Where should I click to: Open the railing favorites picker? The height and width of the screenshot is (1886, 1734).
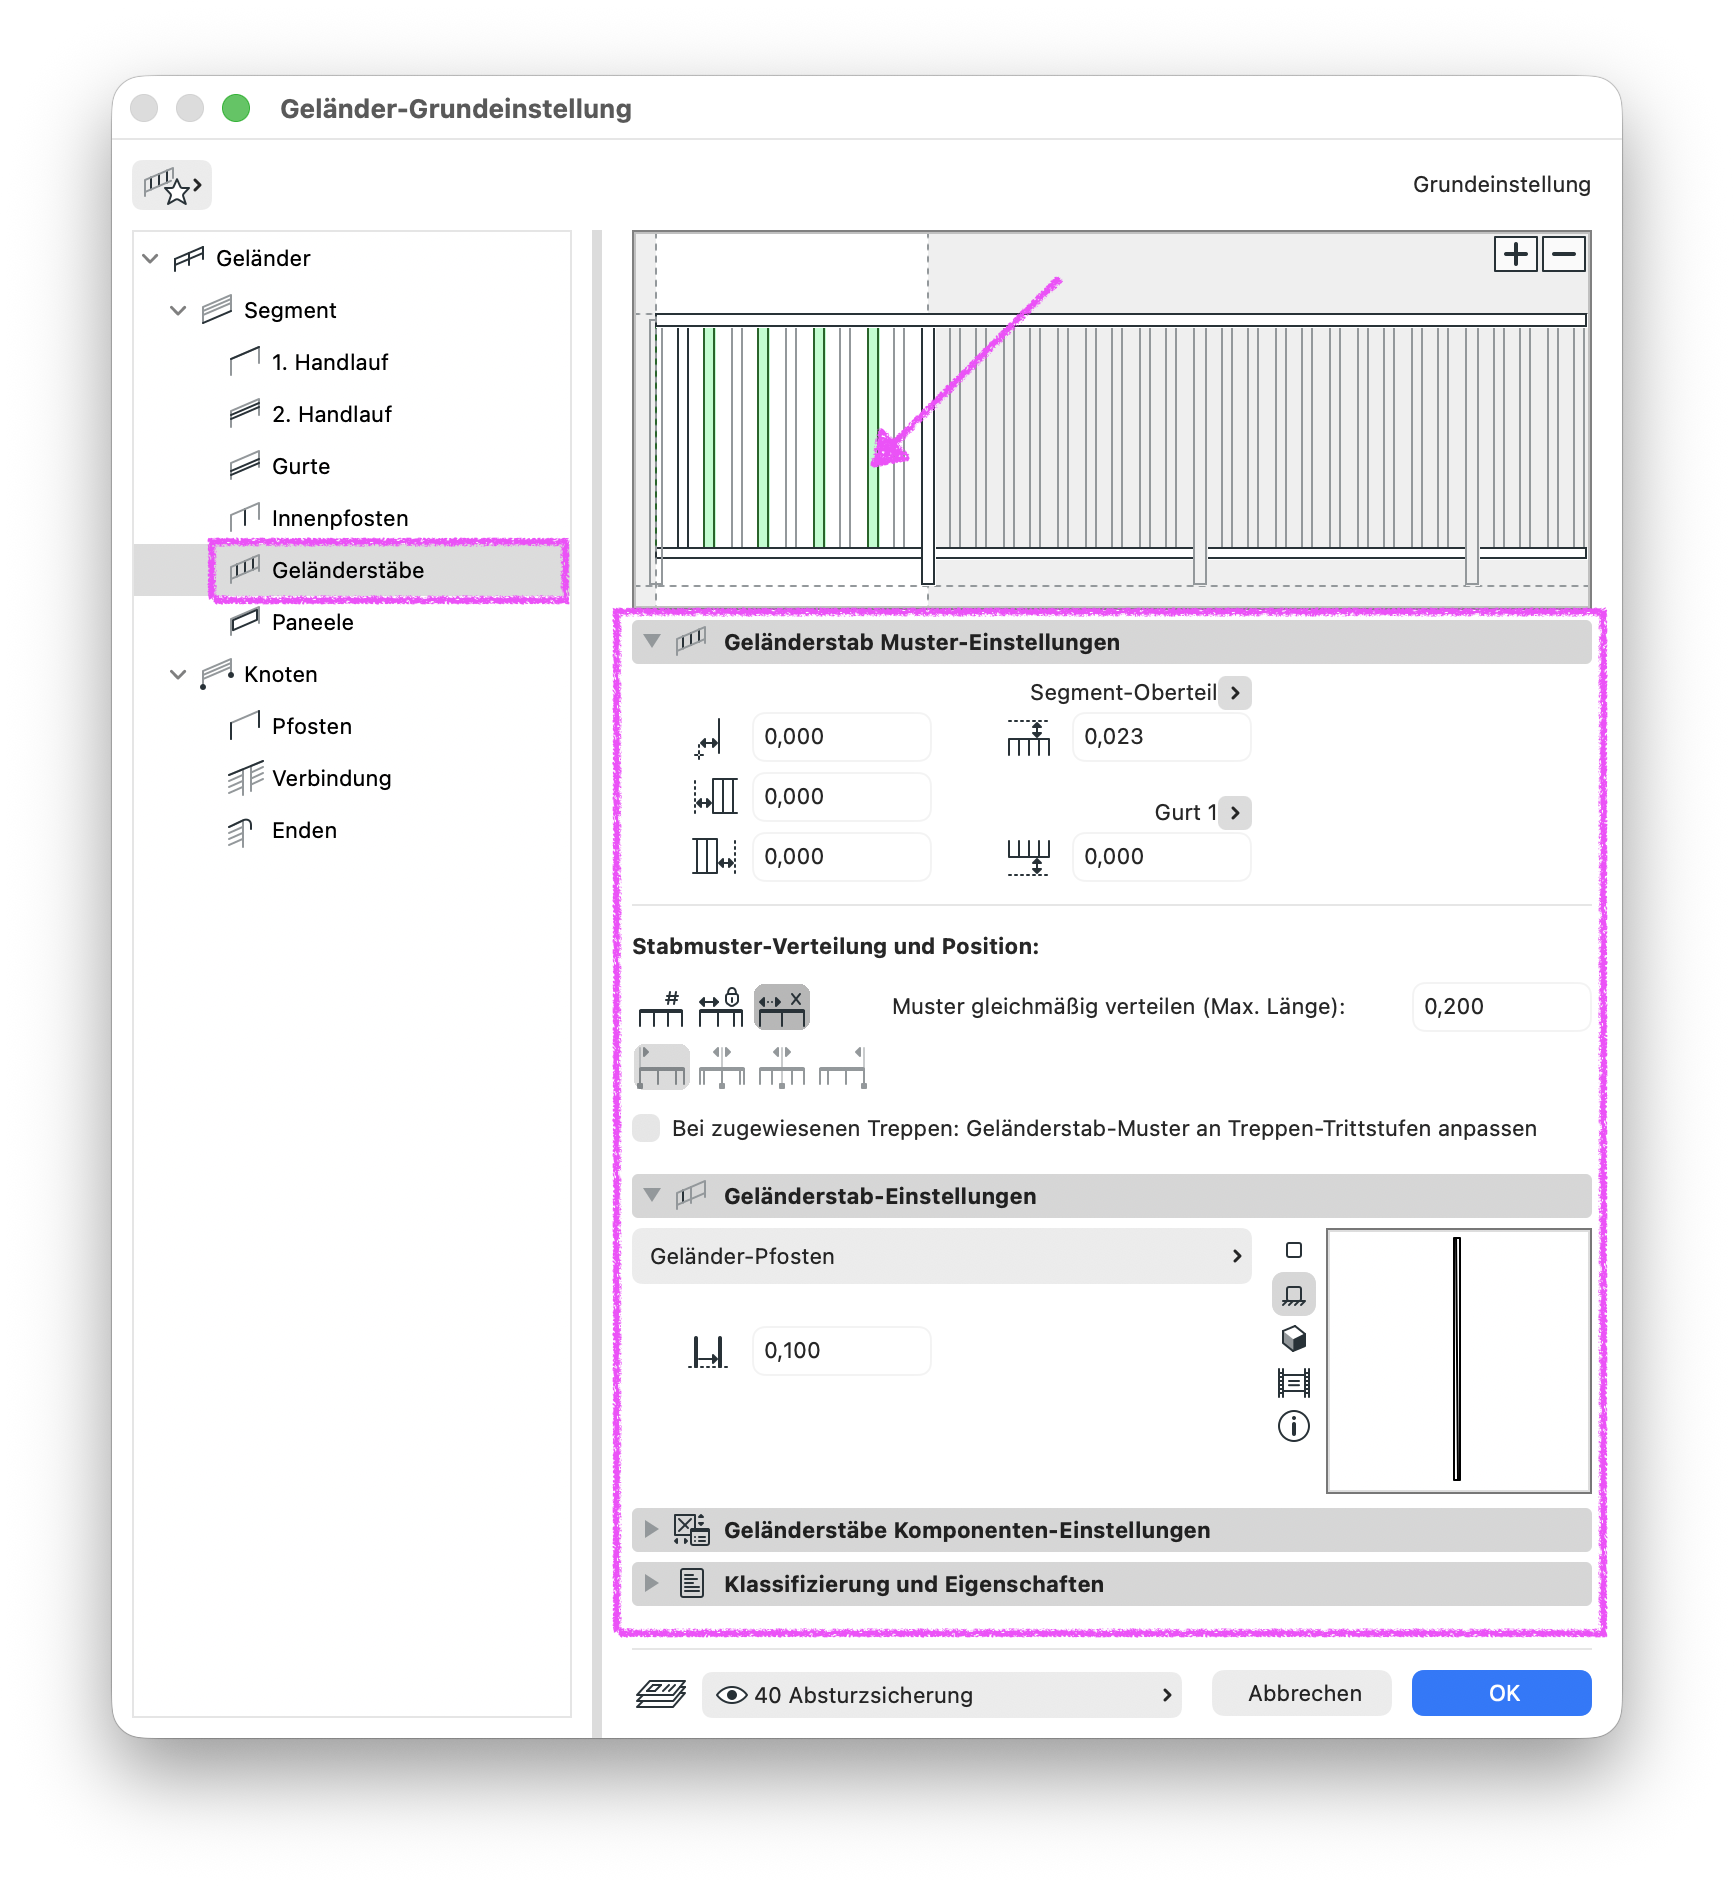pyautogui.click(x=172, y=185)
